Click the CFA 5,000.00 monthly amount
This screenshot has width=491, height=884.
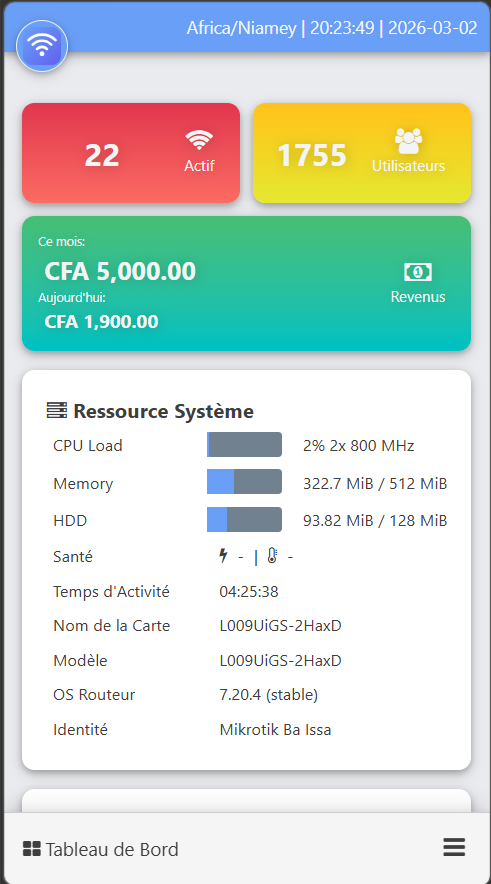[120, 272]
